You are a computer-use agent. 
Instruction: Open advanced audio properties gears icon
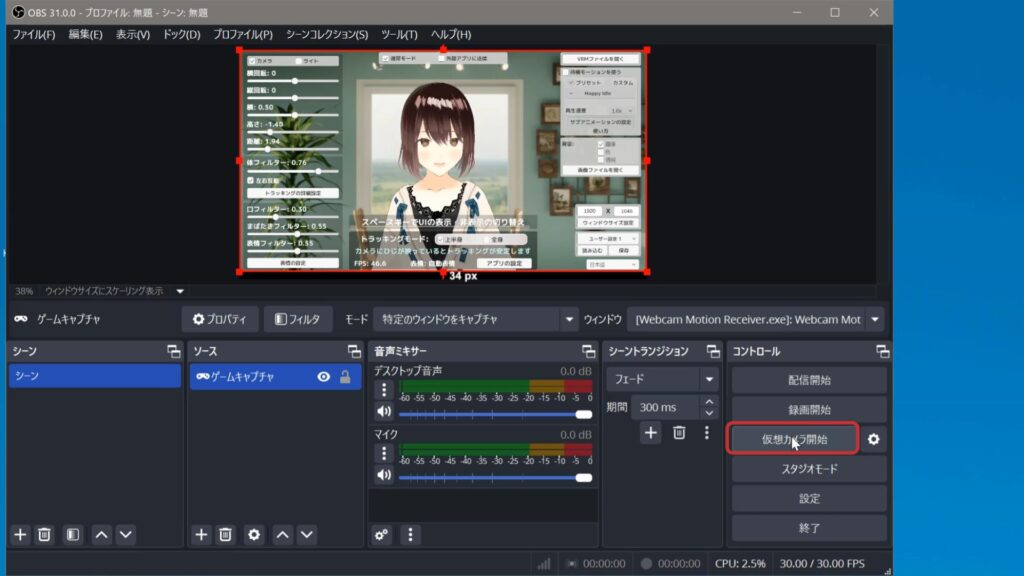tap(382, 535)
